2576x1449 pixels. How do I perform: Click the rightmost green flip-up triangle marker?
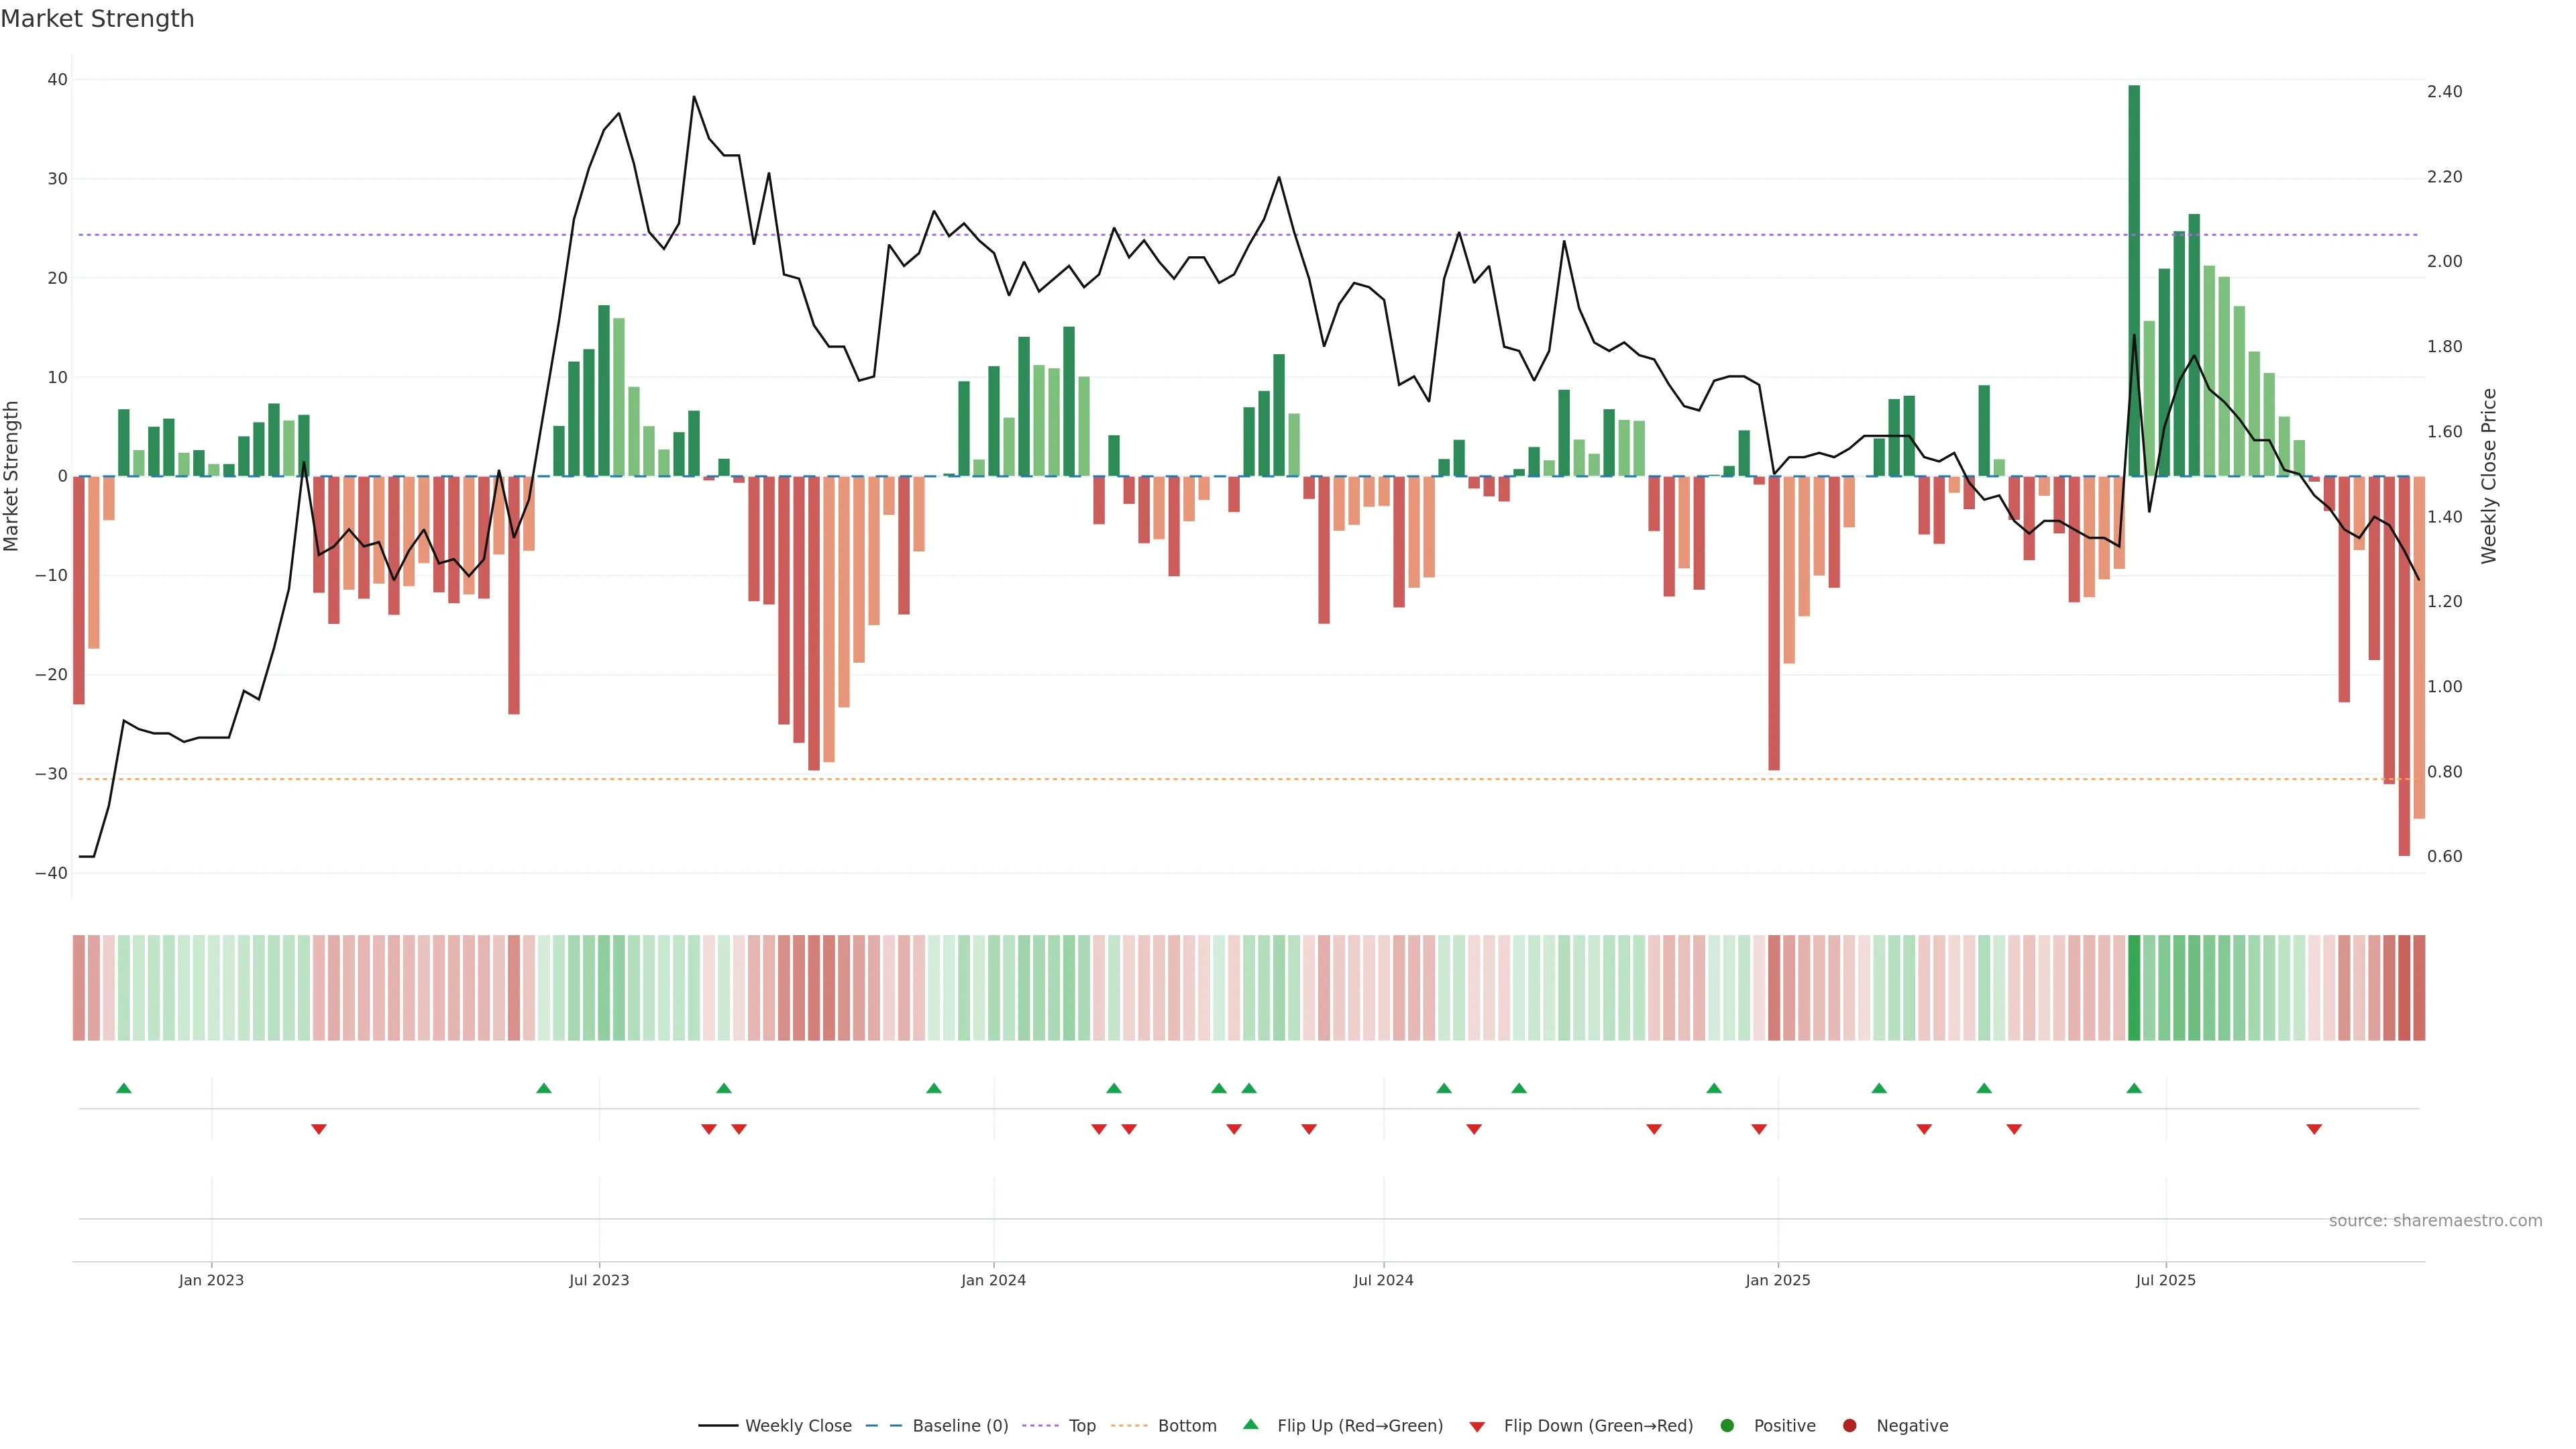[2134, 1088]
